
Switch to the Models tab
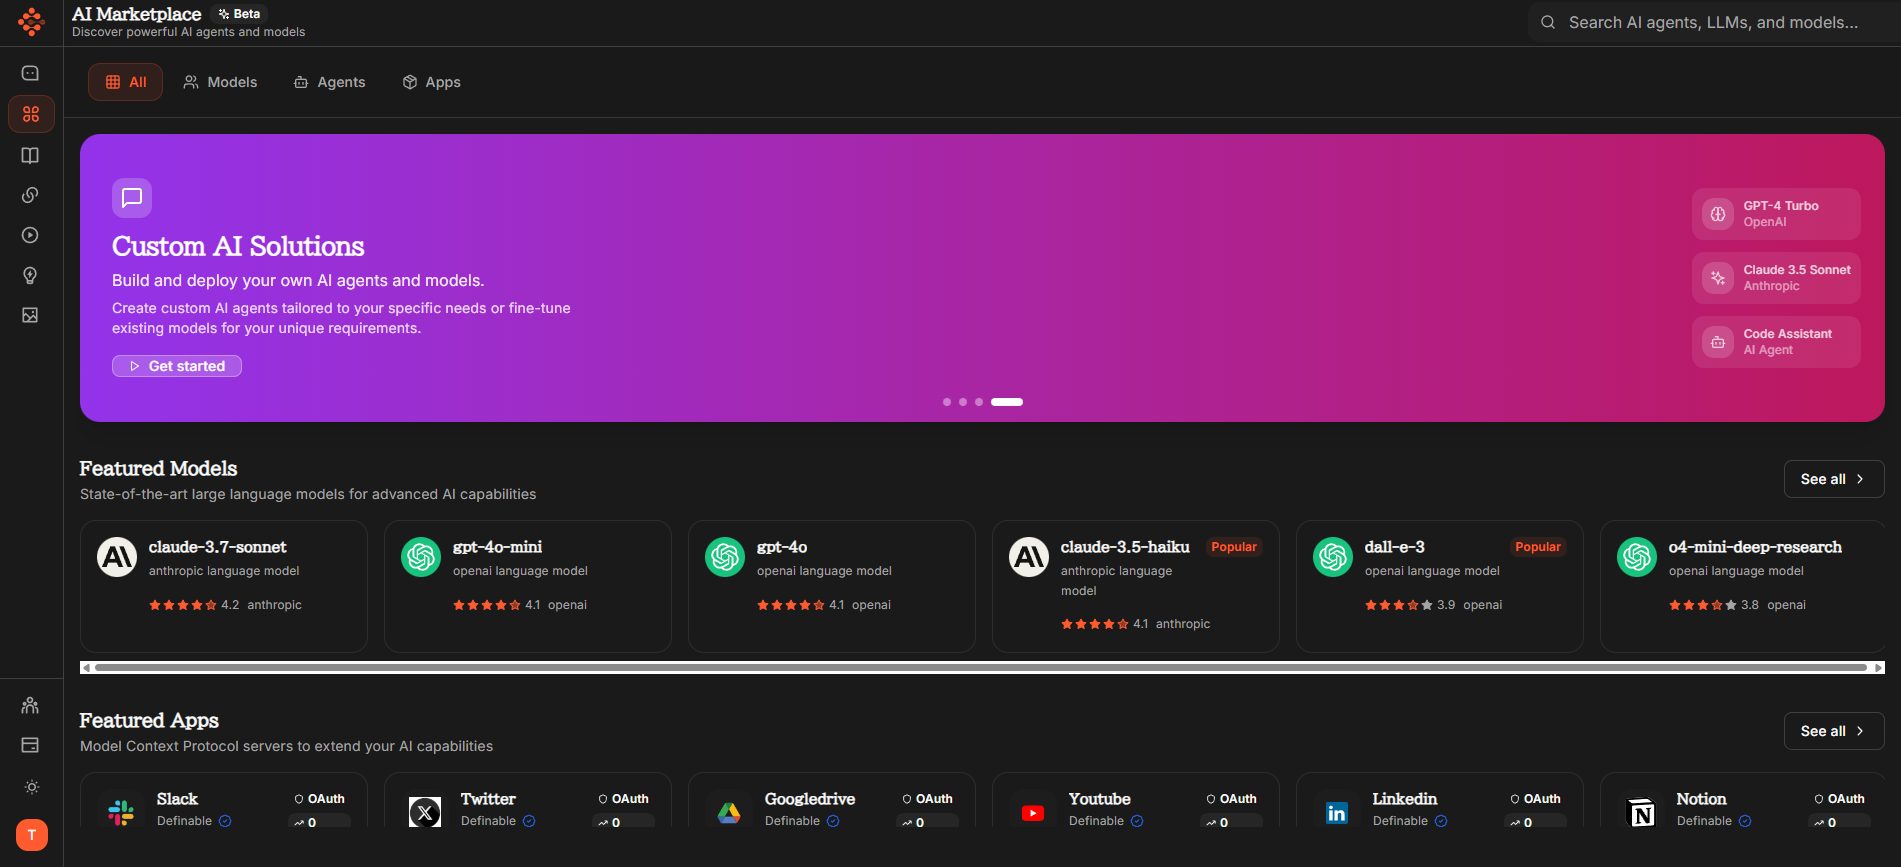[x=220, y=82]
